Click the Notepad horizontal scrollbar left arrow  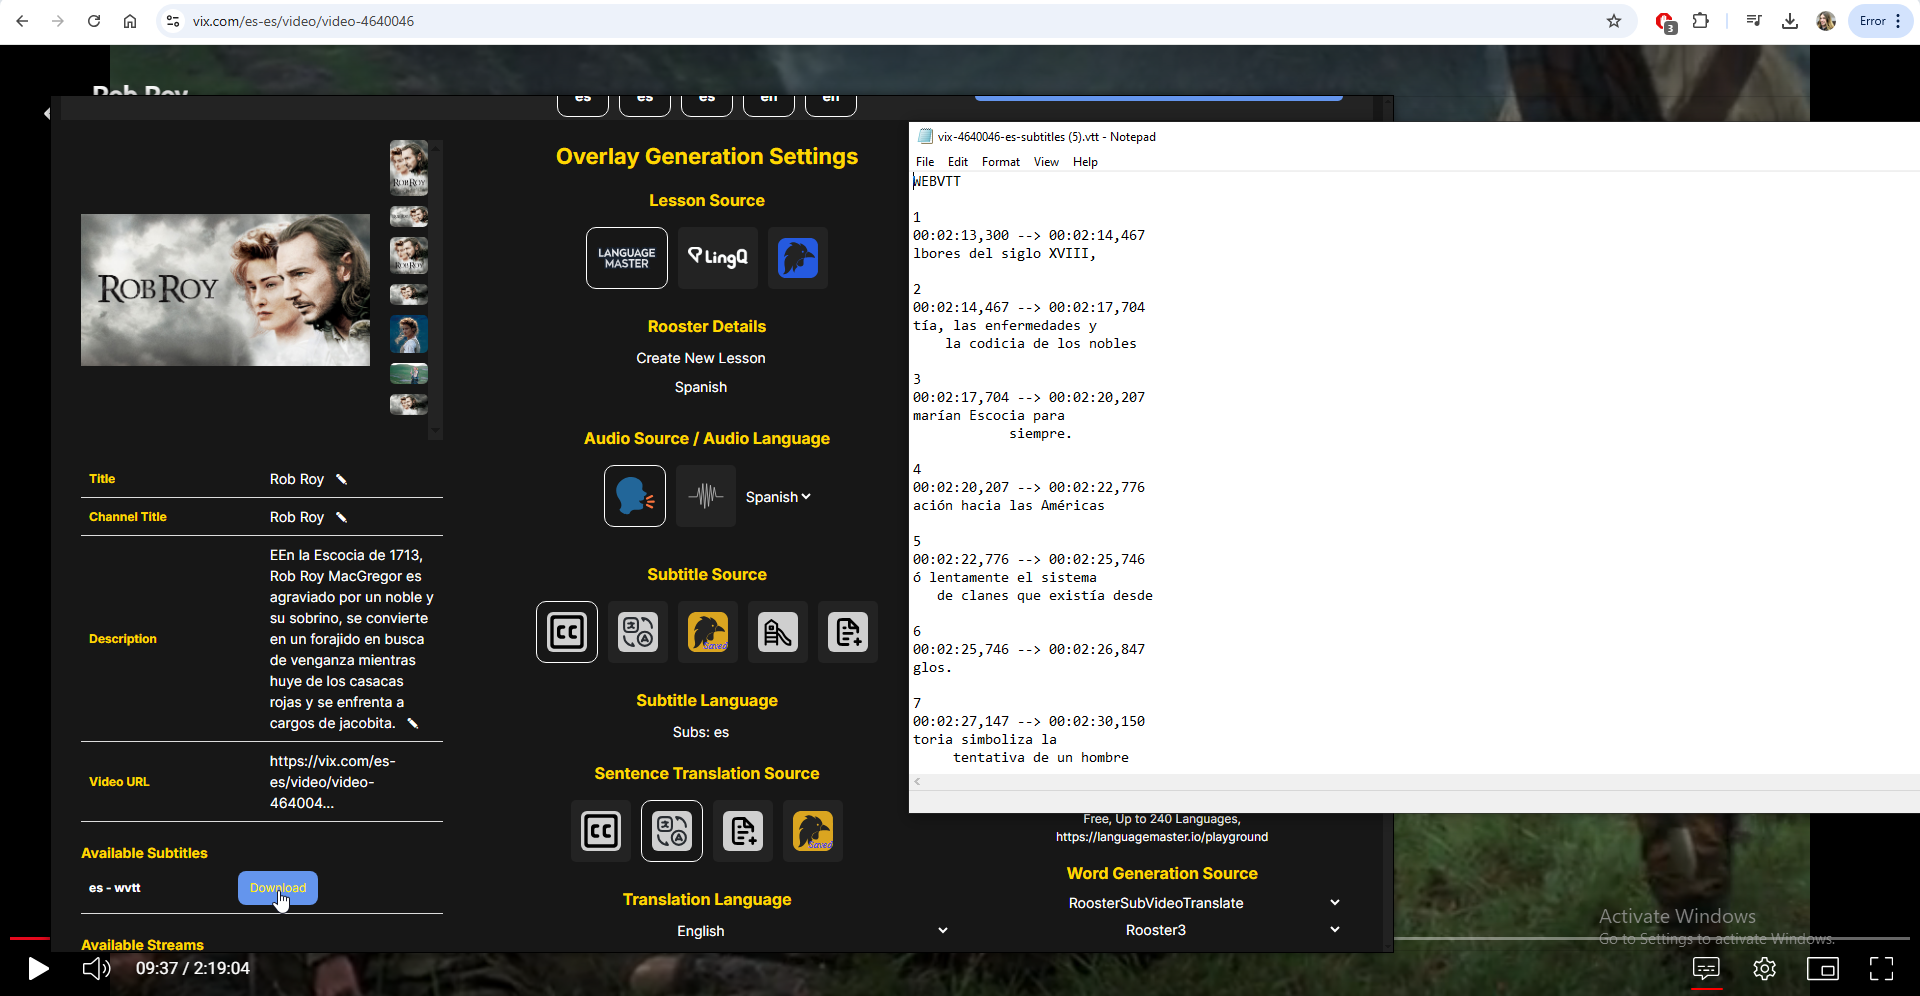(x=917, y=782)
